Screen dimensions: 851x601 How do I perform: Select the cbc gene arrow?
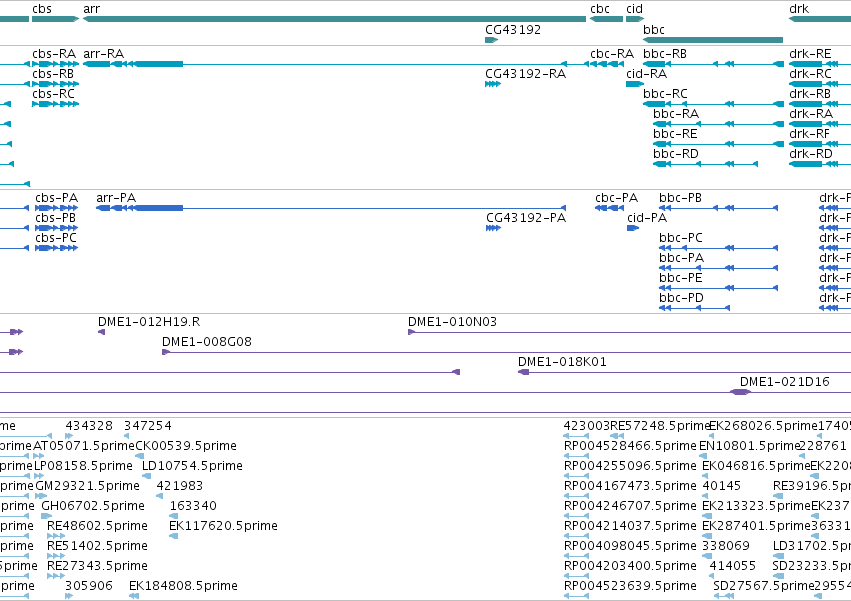tap(606, 19)
